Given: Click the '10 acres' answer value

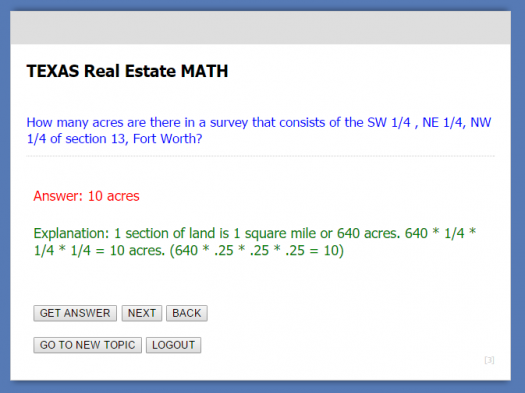Looking at the screenshot, I should (114, 196).
